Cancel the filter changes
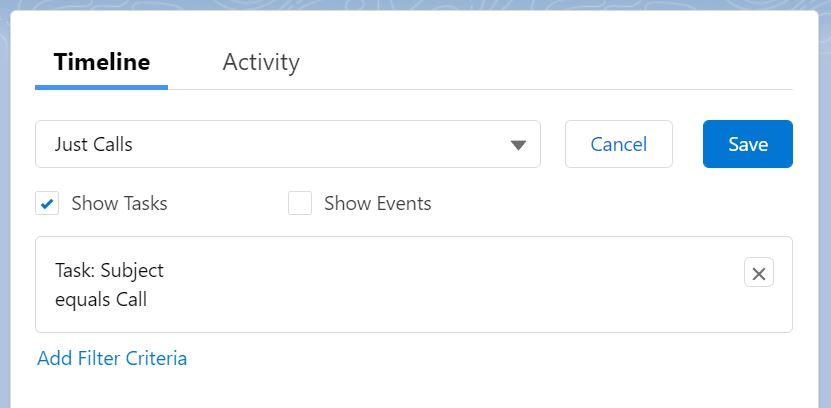 [x=618, y=144]
